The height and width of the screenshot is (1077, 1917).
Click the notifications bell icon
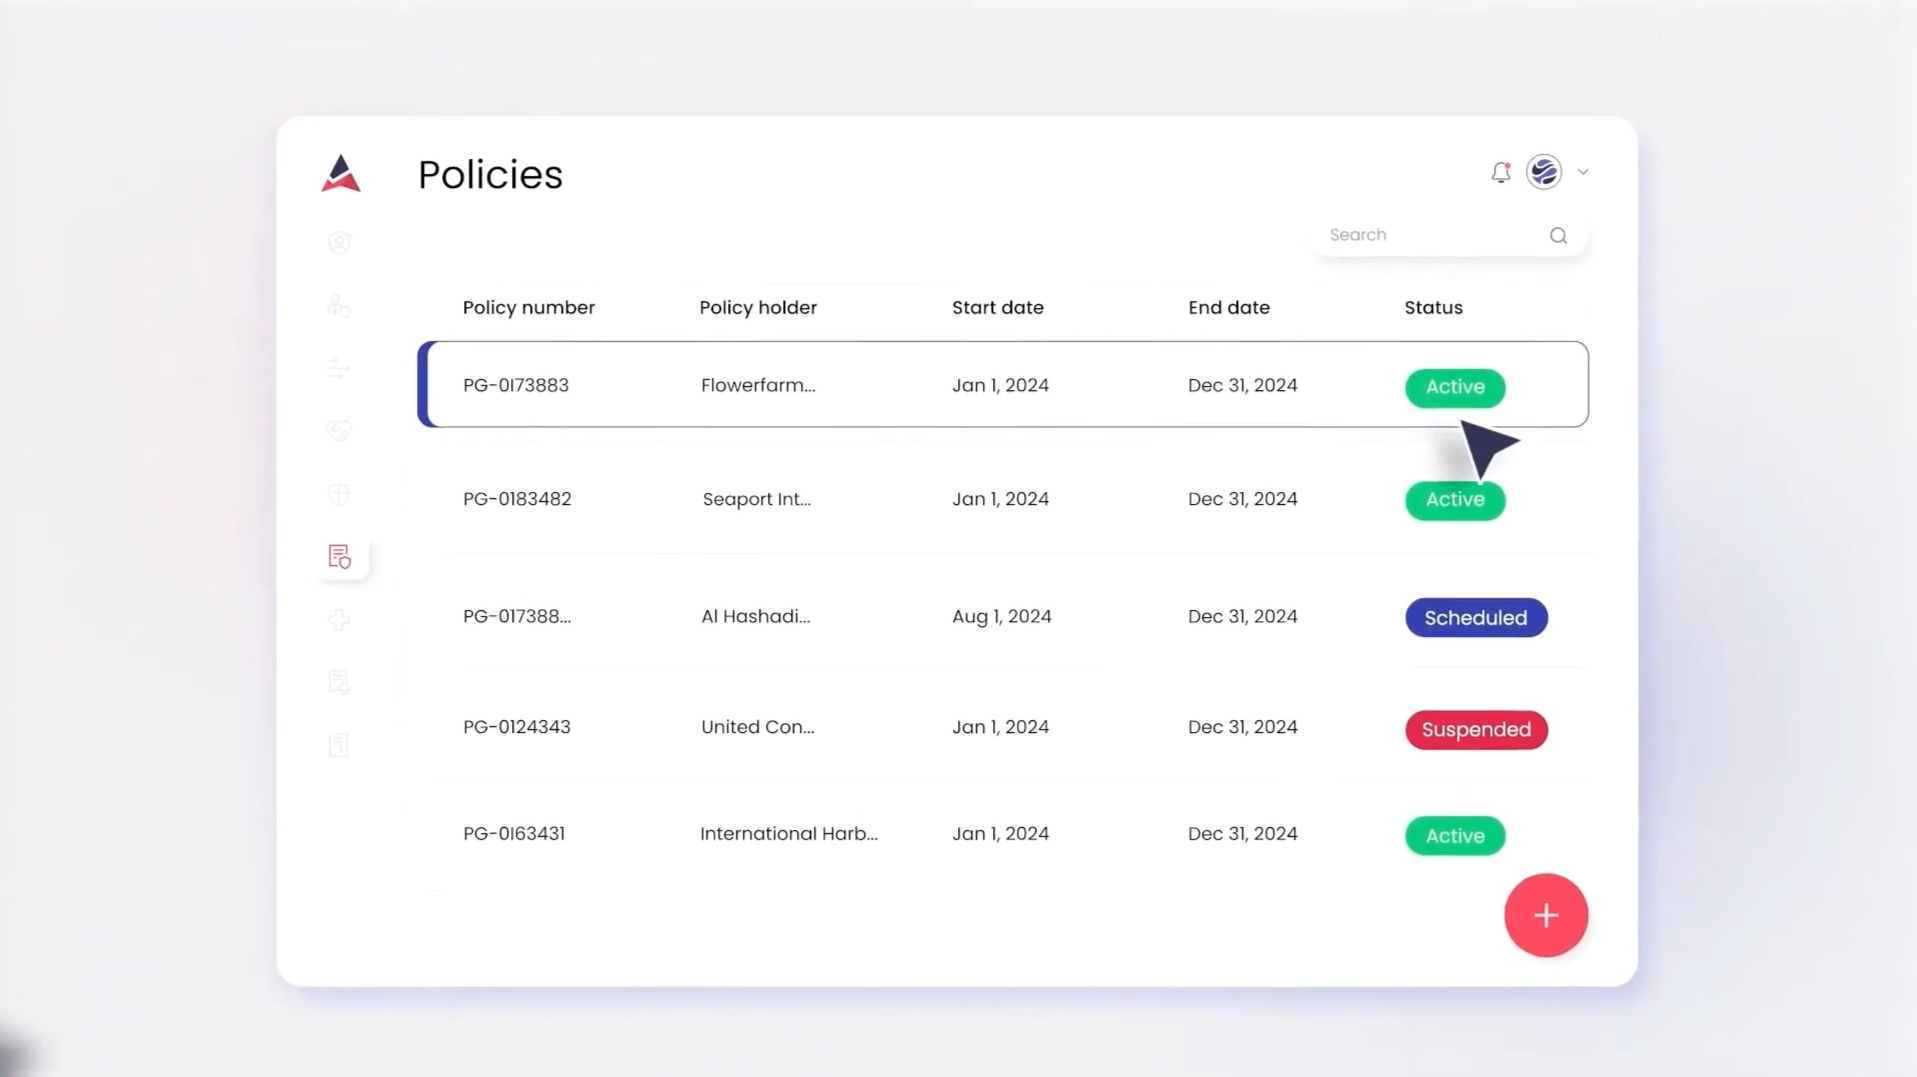1500,173
